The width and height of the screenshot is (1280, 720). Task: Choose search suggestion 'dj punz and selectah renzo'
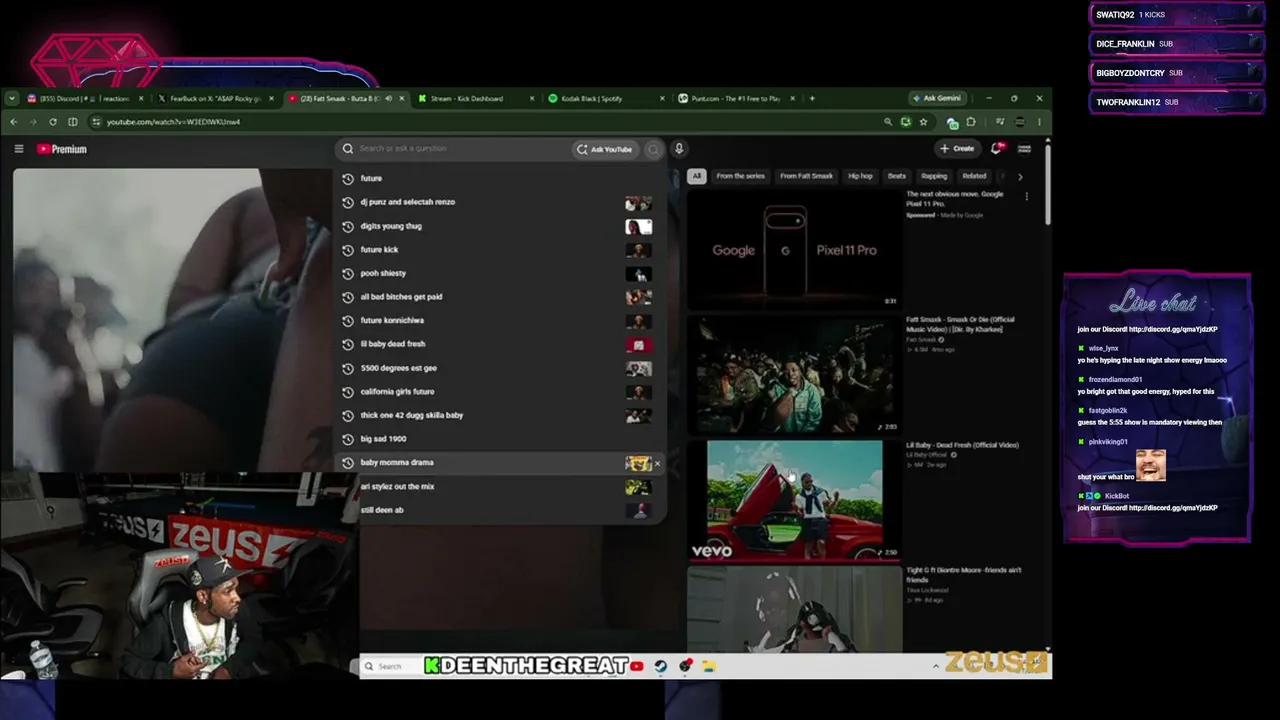pos(500,202)
